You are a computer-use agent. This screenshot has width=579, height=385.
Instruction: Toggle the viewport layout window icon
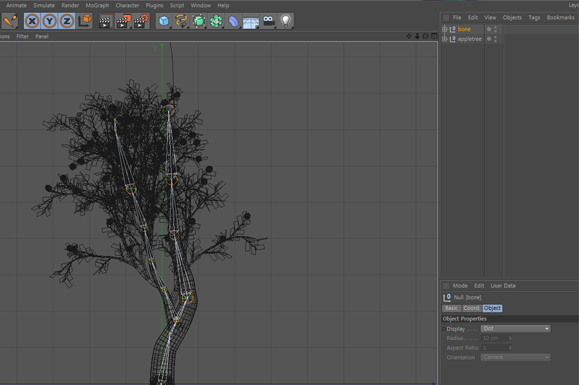434,36
